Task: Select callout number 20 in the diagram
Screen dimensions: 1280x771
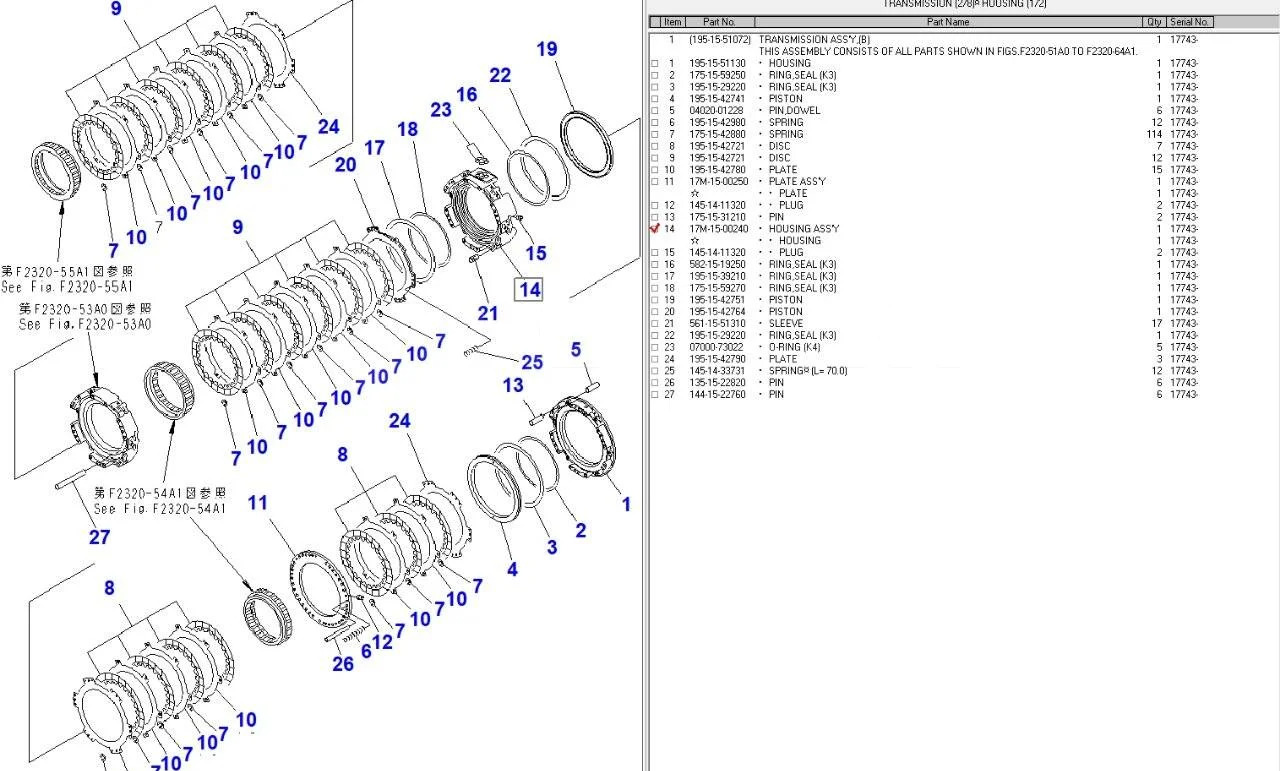Action: [345, 164]
